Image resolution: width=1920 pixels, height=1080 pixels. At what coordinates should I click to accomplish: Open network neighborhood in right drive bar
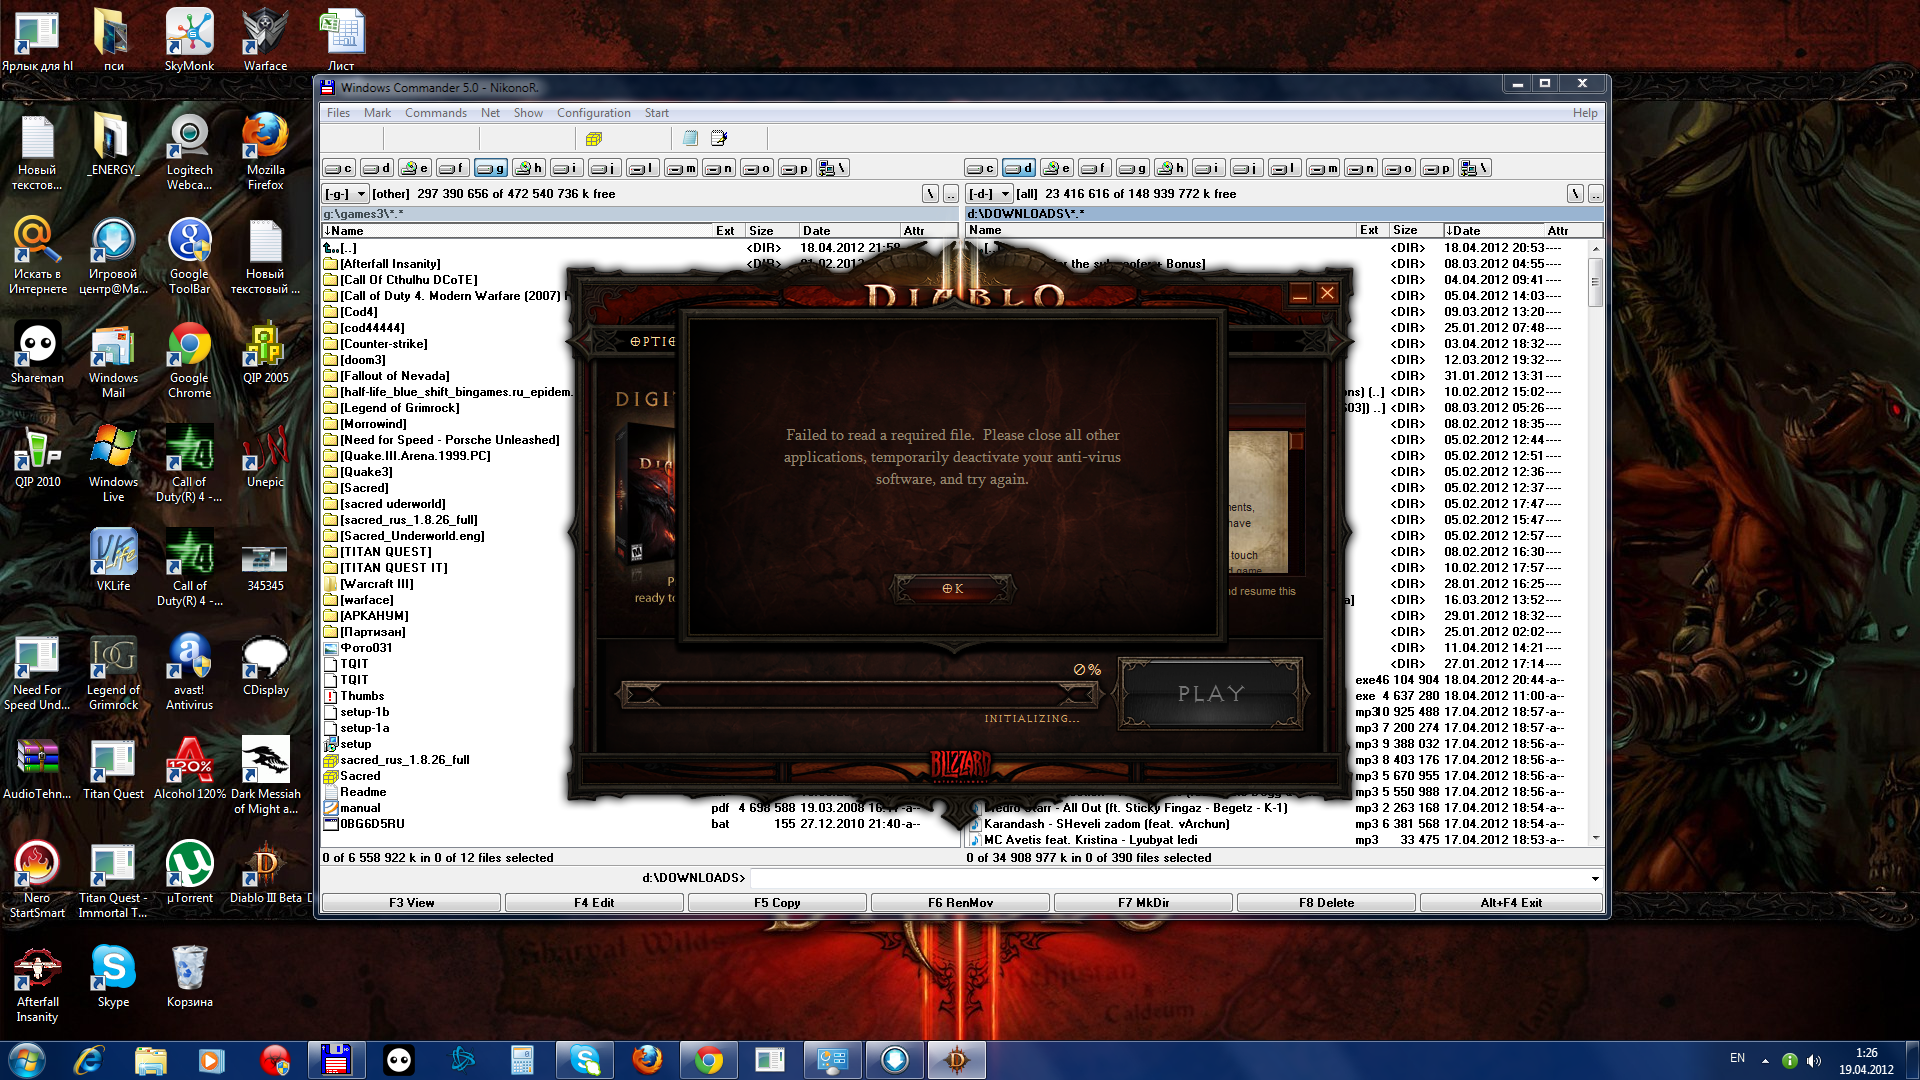(1475, 168)
